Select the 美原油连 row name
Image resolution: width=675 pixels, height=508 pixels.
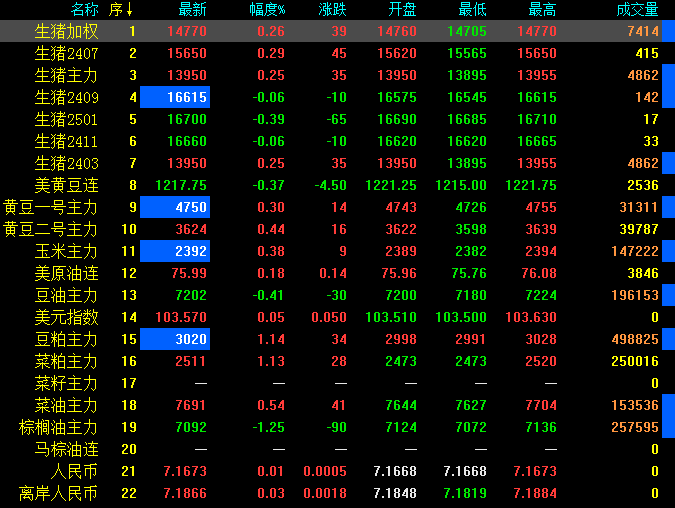66,273
